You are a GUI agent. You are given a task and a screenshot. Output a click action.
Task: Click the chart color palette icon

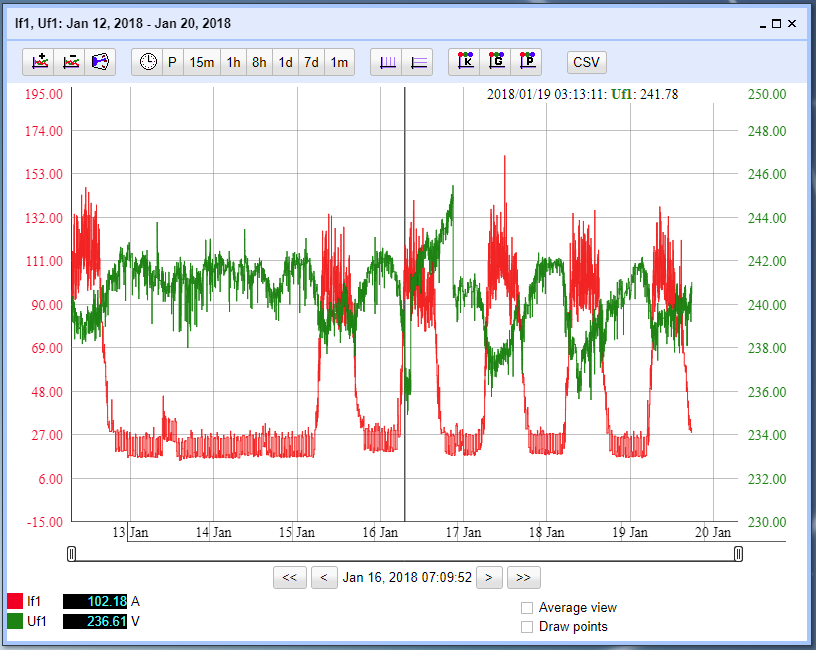(x=100, y=62)
